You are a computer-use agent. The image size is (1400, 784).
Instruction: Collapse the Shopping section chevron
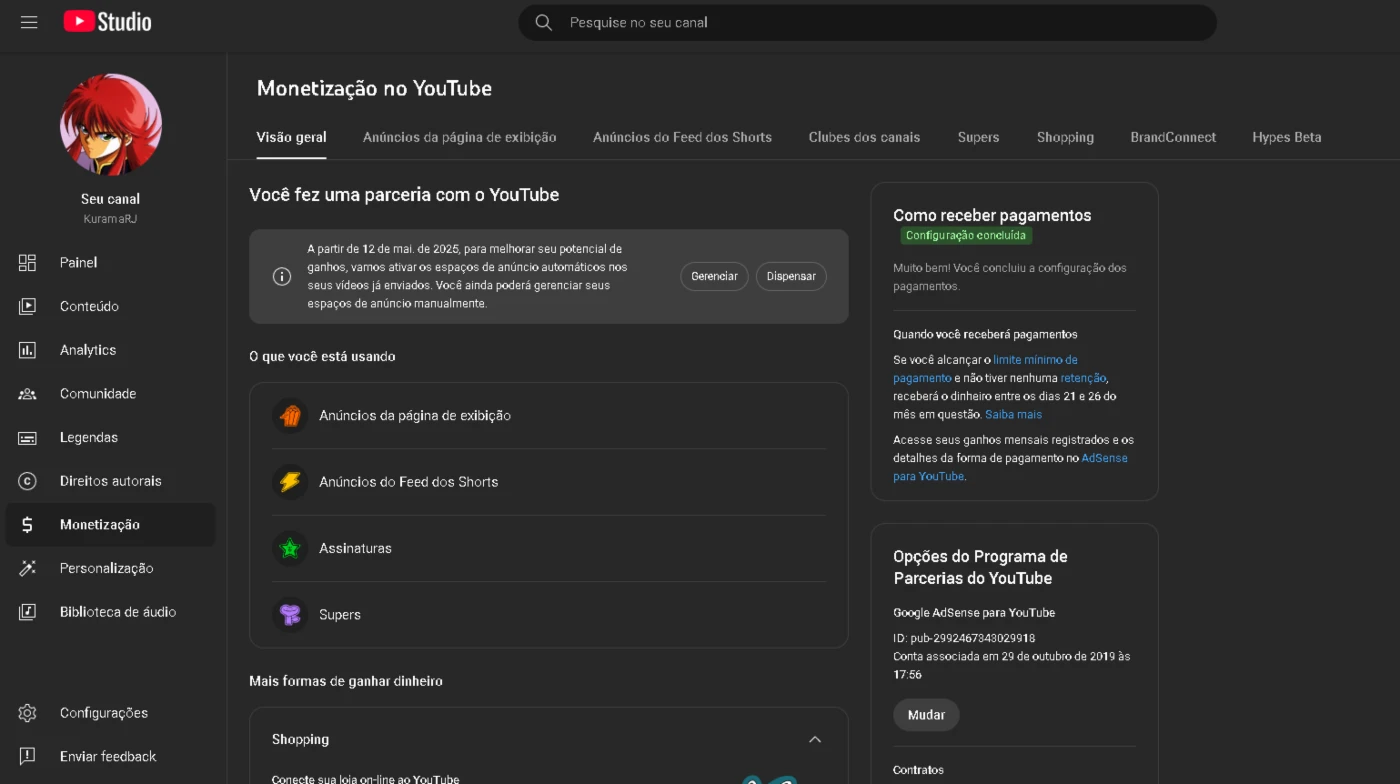tap(815, 739)
